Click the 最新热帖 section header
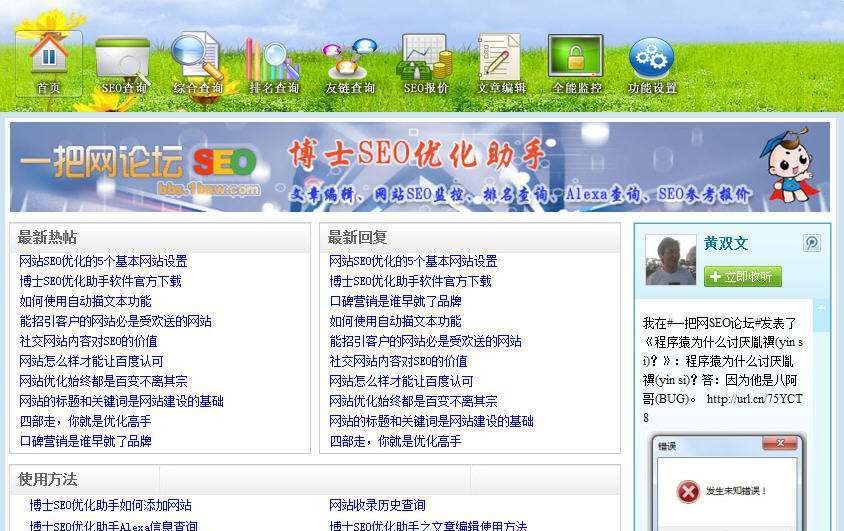Image resolution: width=844 pixels, height=531 pixels. click(160, 238)
